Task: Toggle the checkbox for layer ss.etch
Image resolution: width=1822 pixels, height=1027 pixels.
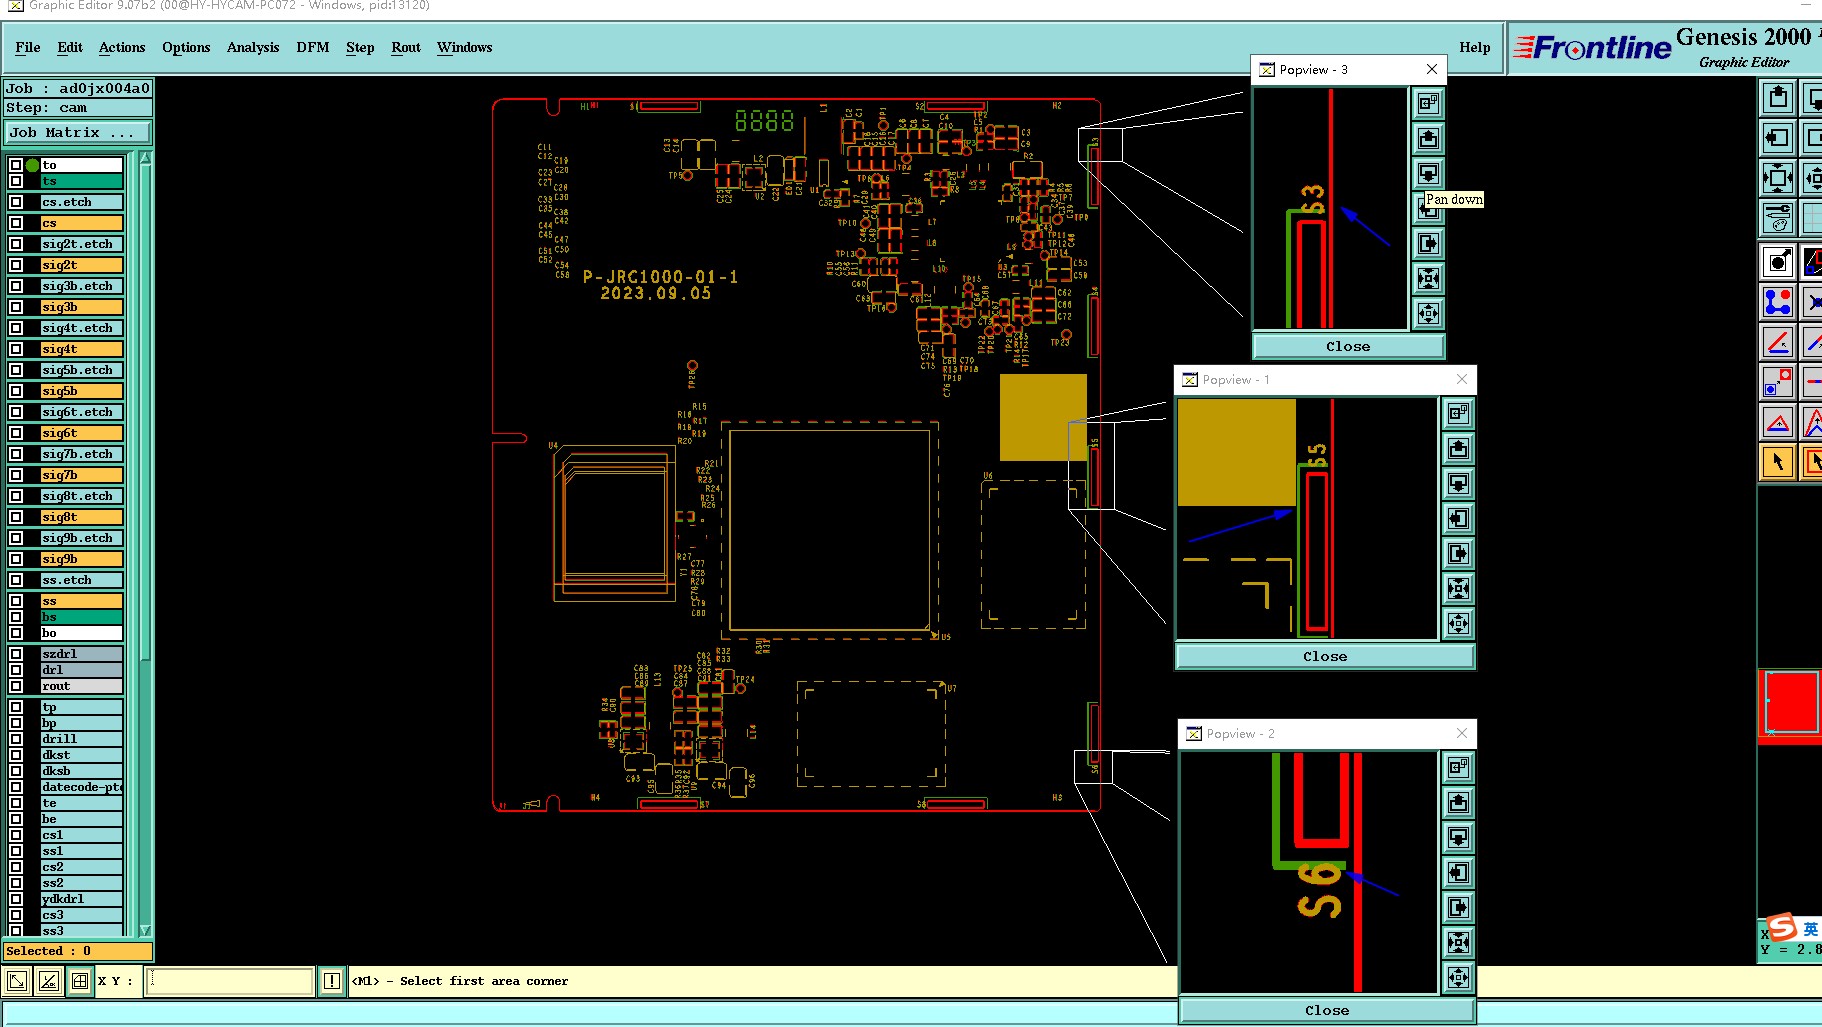Action: point(16,580)
